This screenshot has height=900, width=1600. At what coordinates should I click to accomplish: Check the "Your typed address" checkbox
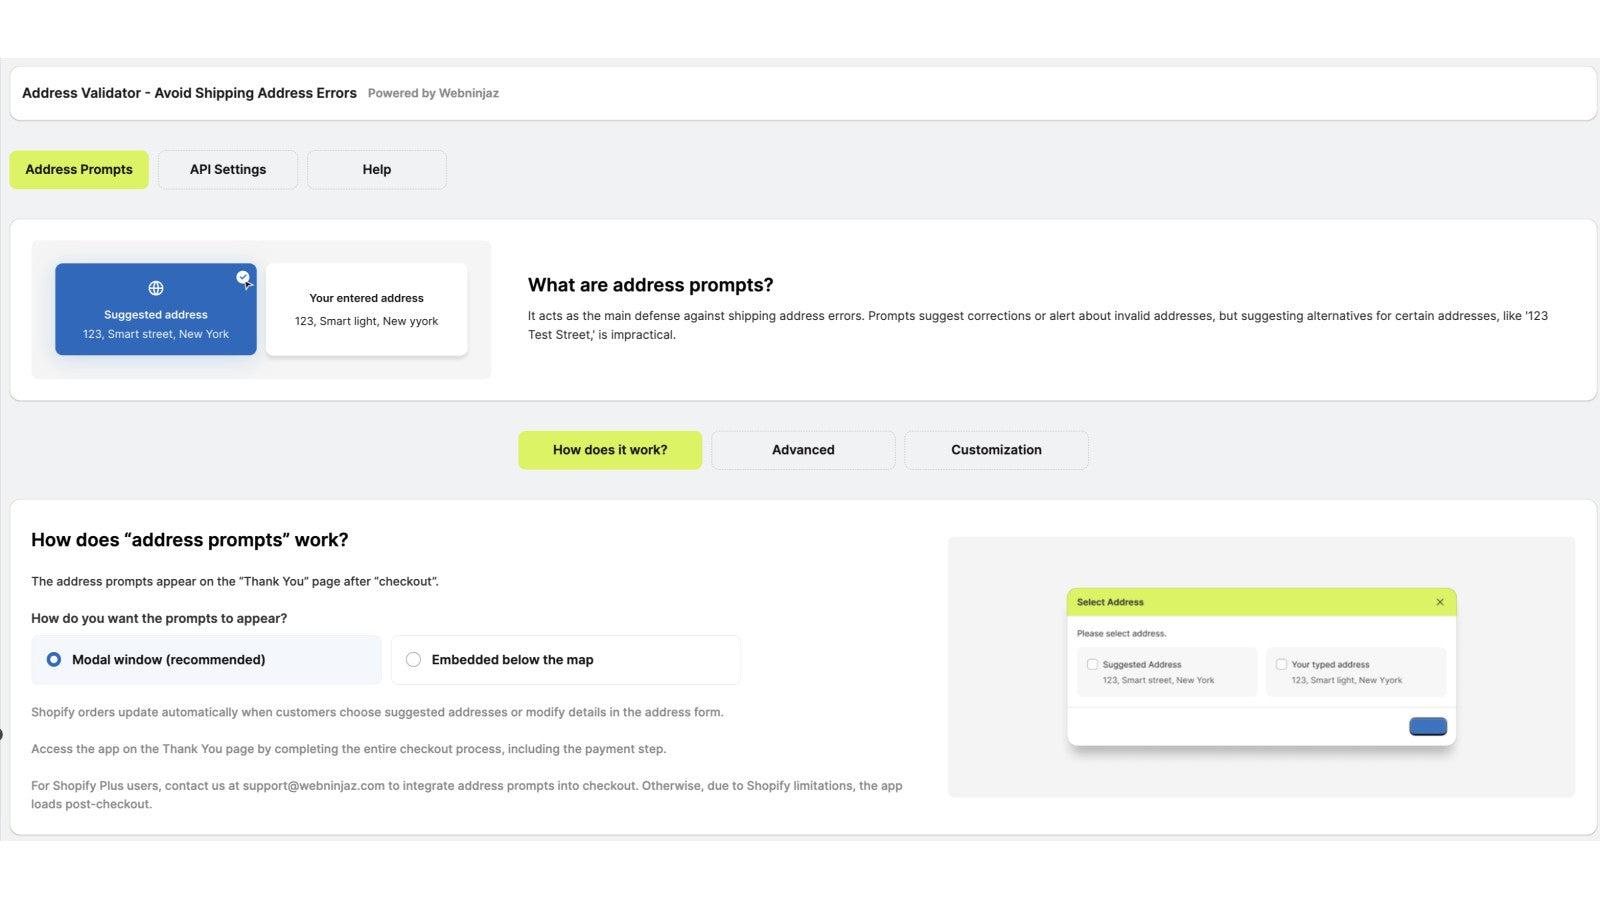point(1281,664)
